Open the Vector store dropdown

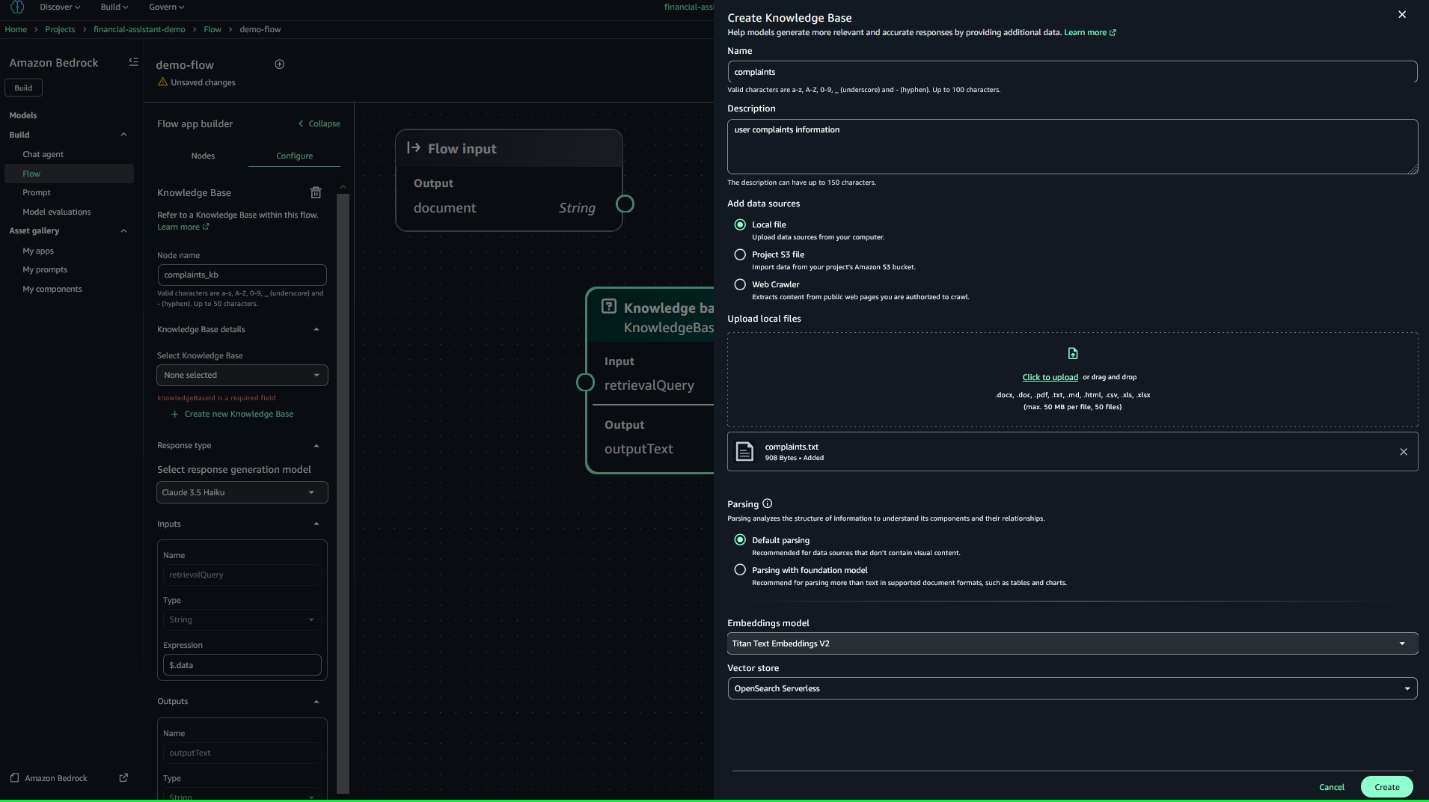pos(1072,688)
